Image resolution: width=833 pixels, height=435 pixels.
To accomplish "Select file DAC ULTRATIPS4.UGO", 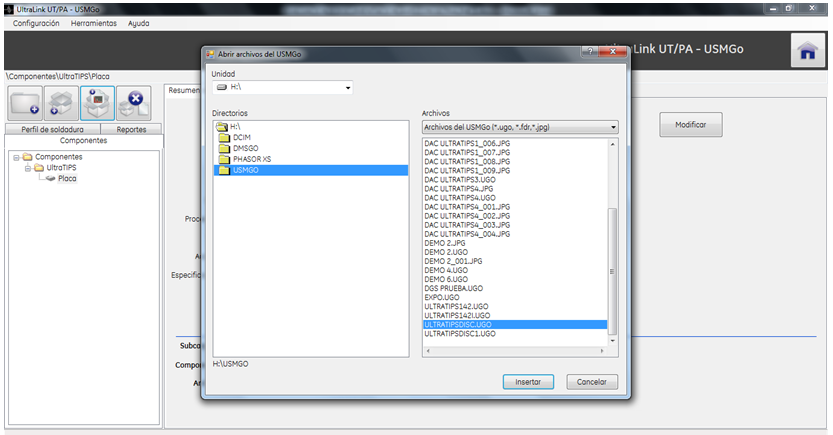I will click(460, 198).
